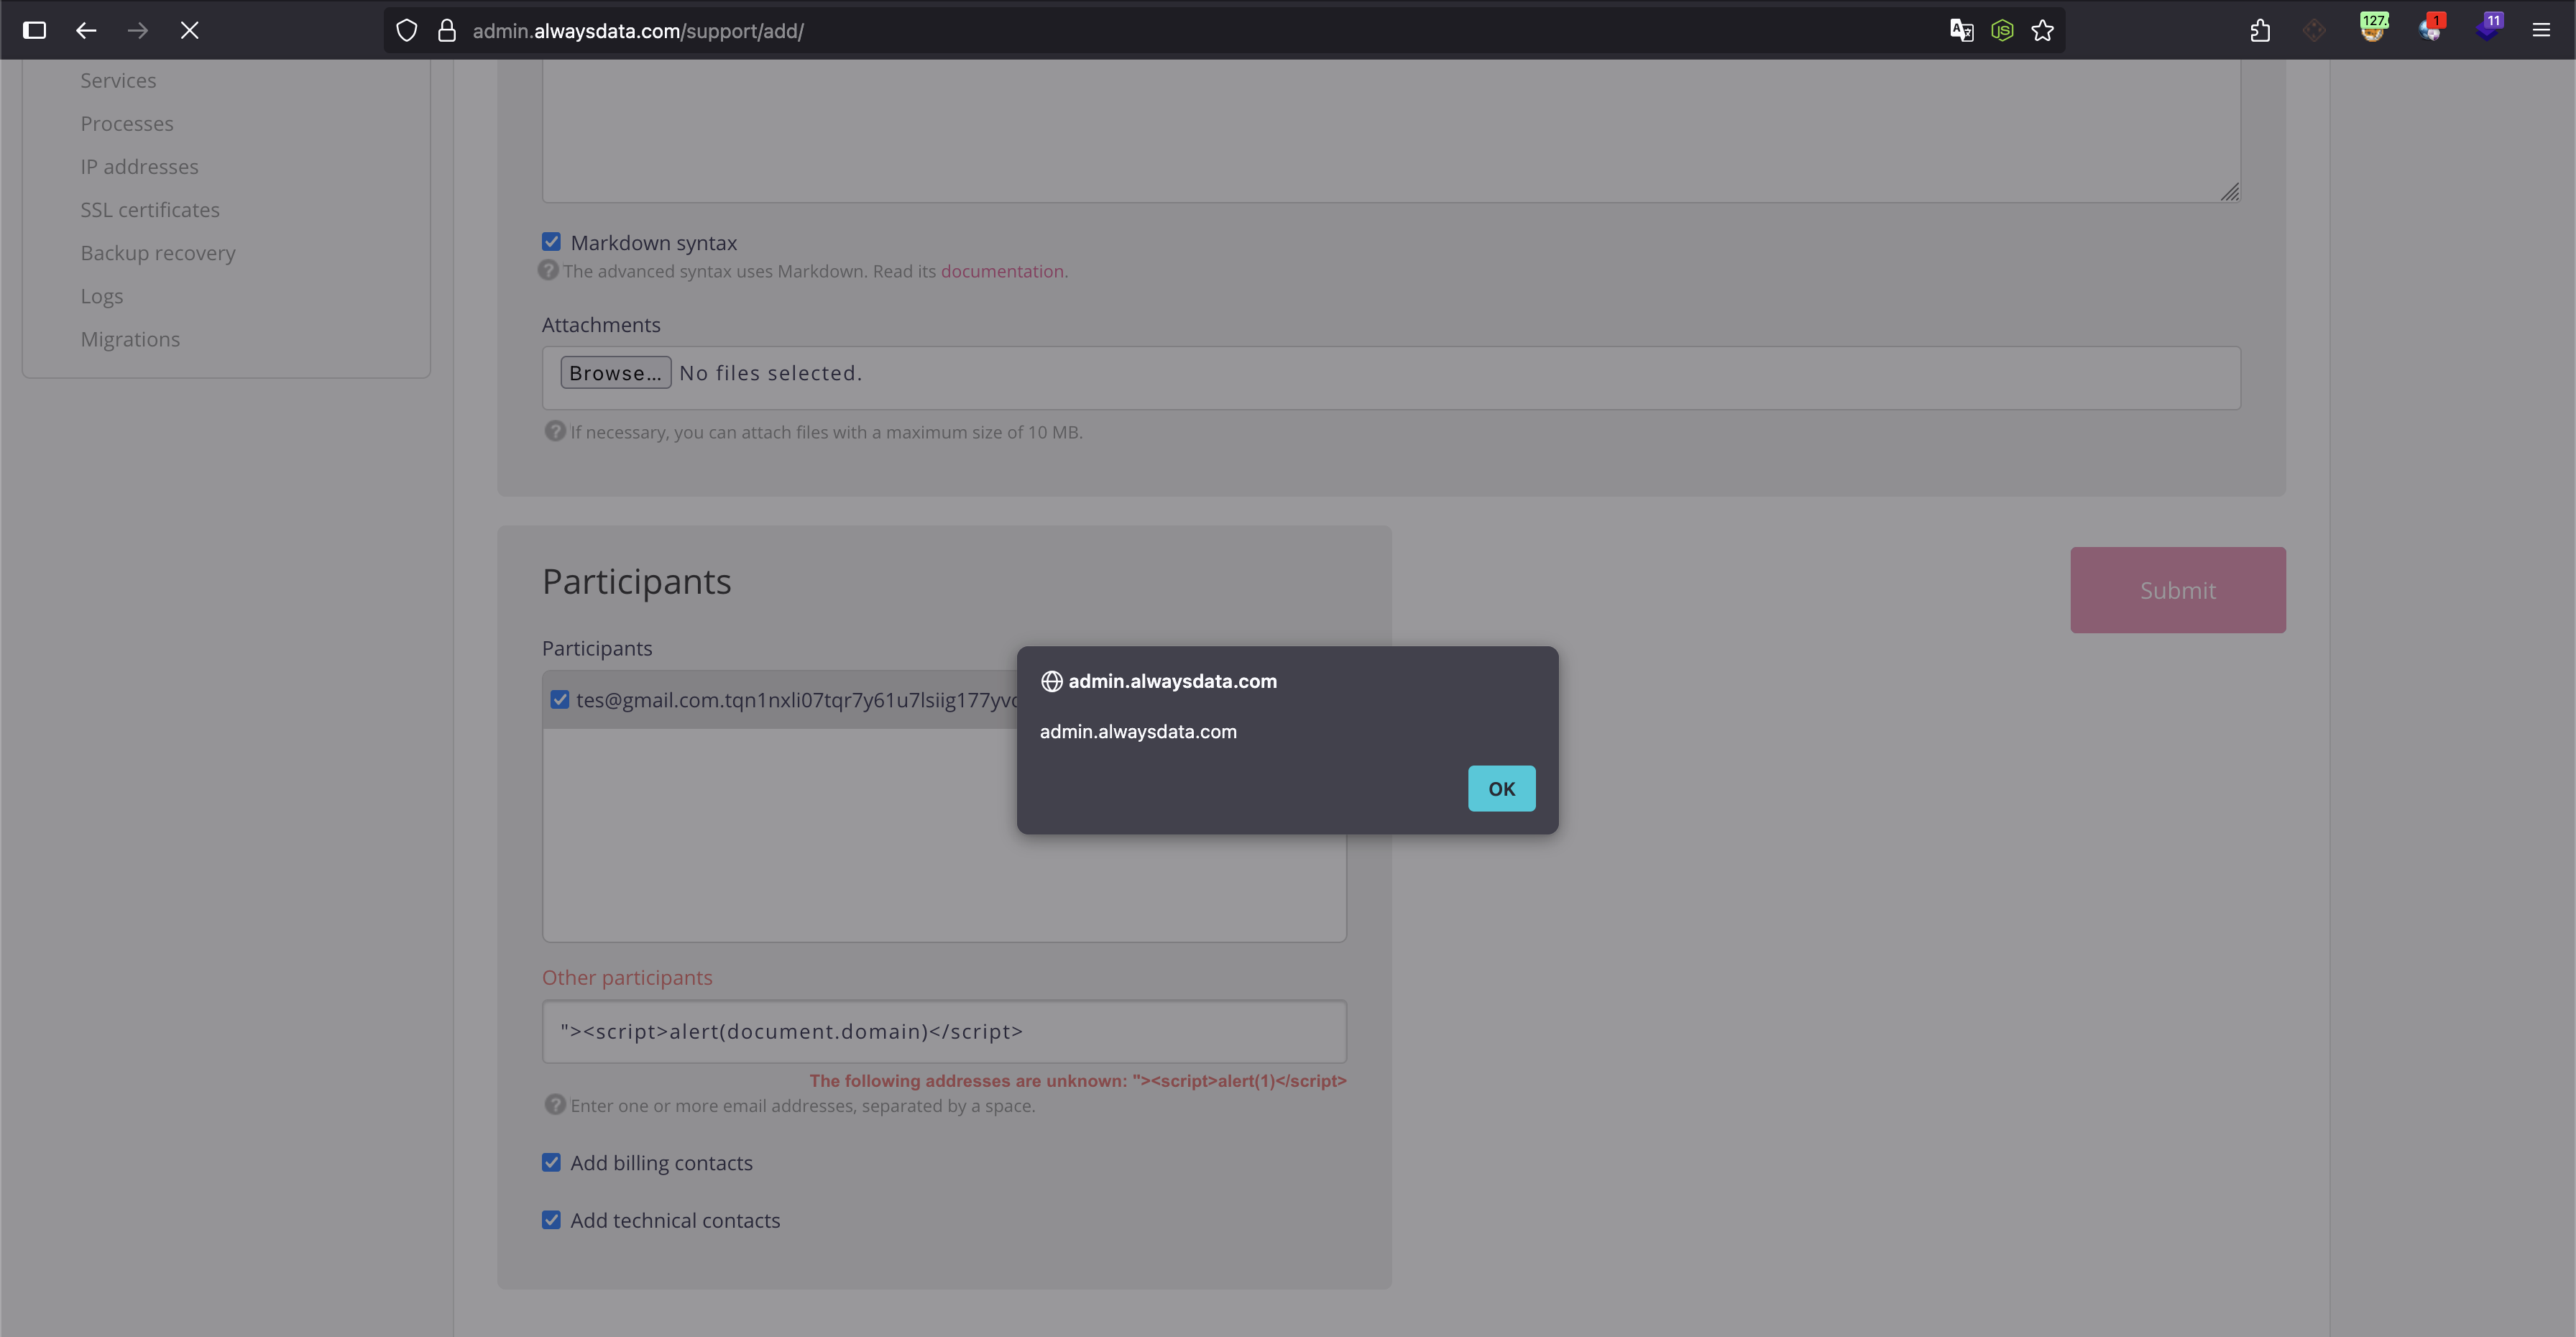
Task: Bookmark page with star icon
Action: [x=2042, y=31]
